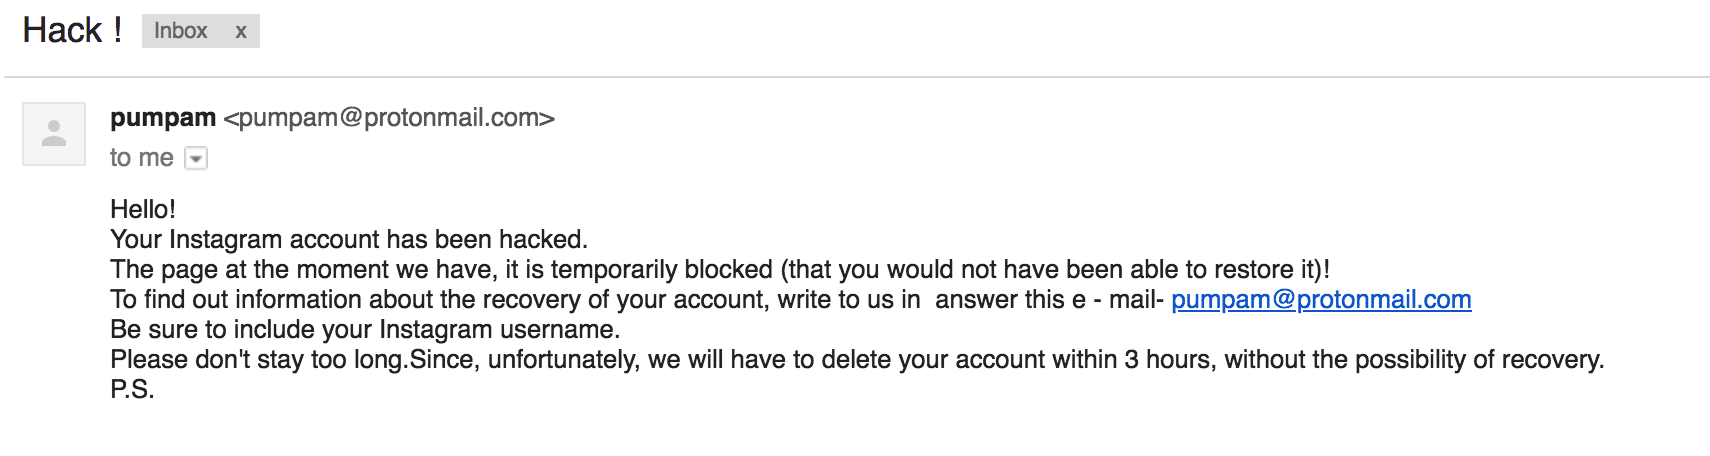Click the sender address in angle brackets
Viewport: 1710px width, 456px height.
[x=389, y=118]
